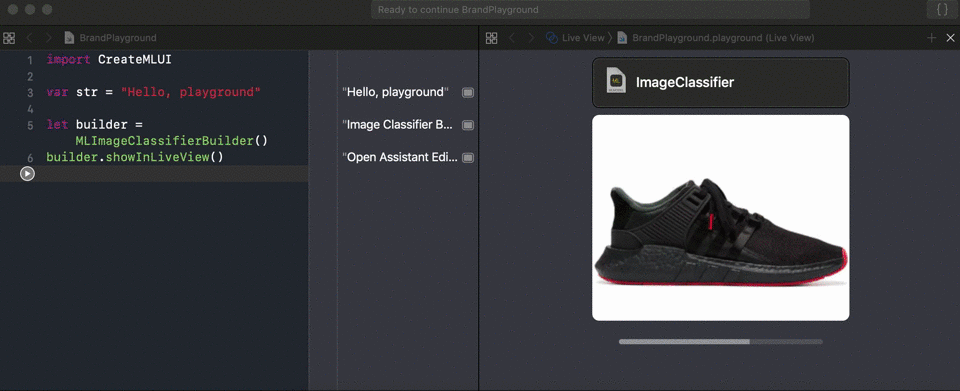The width and height of the screenshot is (960, 391).
Task: Go back in the Live View pane
Action: click(512, 38)
